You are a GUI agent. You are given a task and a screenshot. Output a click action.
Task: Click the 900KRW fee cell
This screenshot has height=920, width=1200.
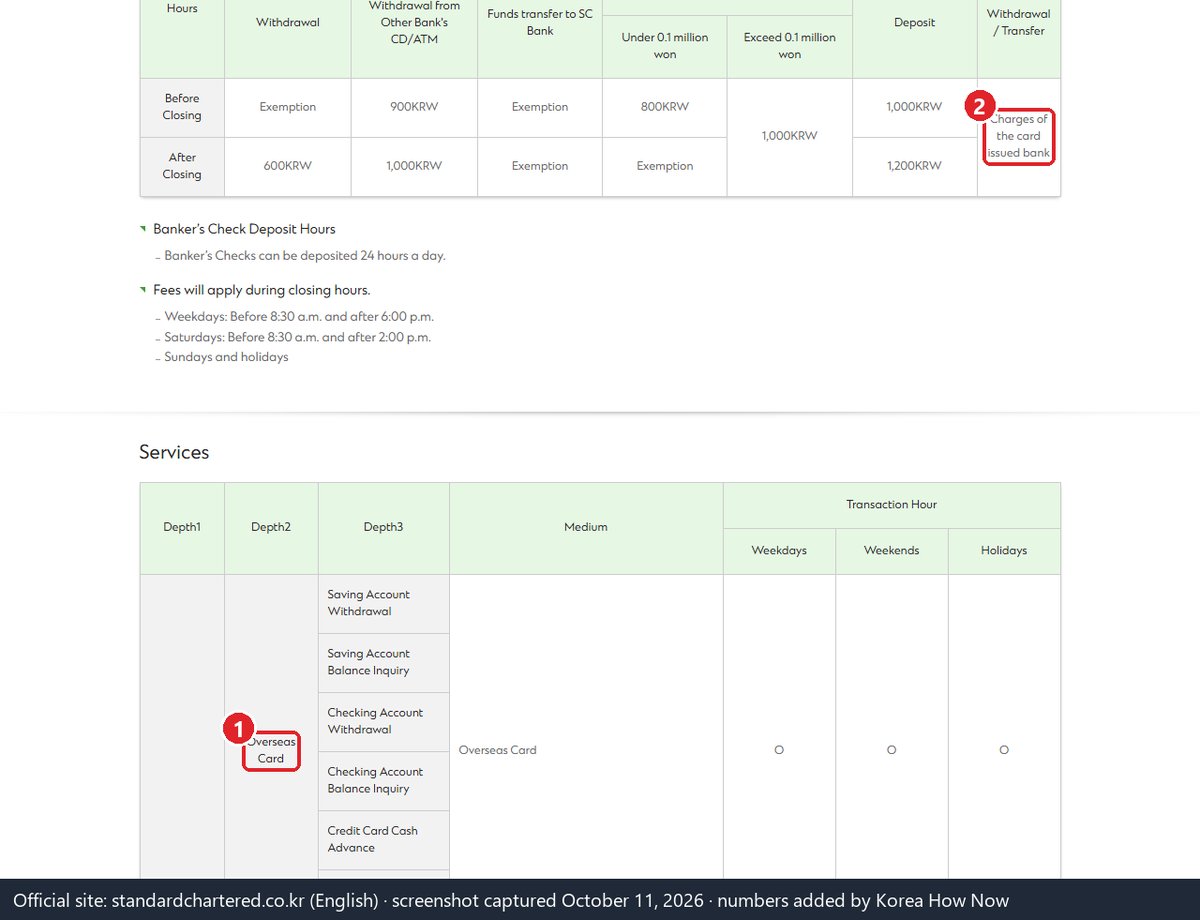(414, 107)
